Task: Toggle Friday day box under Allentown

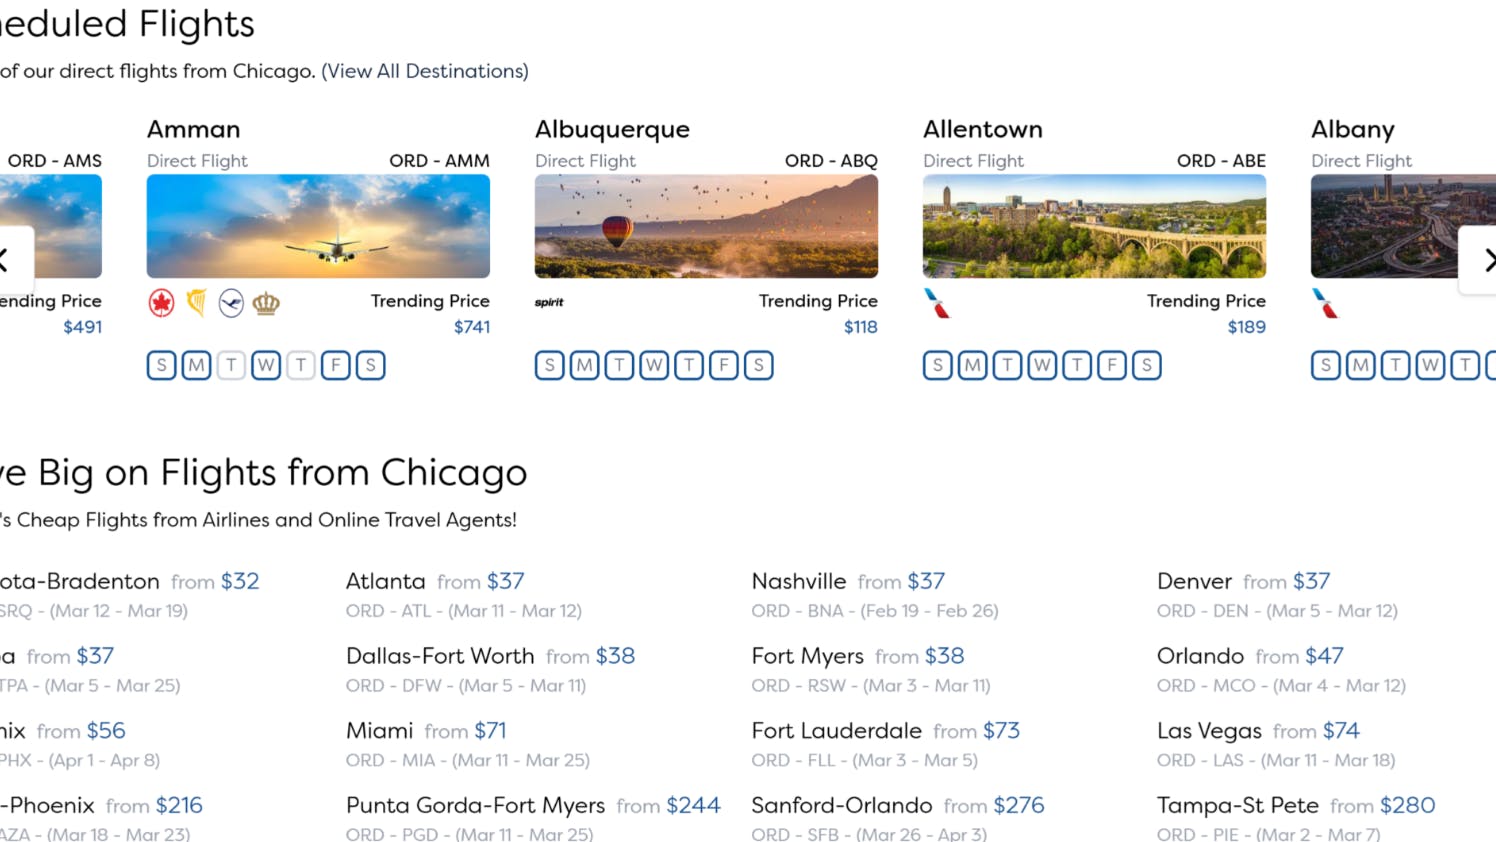Action: (x=1112, y=365)
